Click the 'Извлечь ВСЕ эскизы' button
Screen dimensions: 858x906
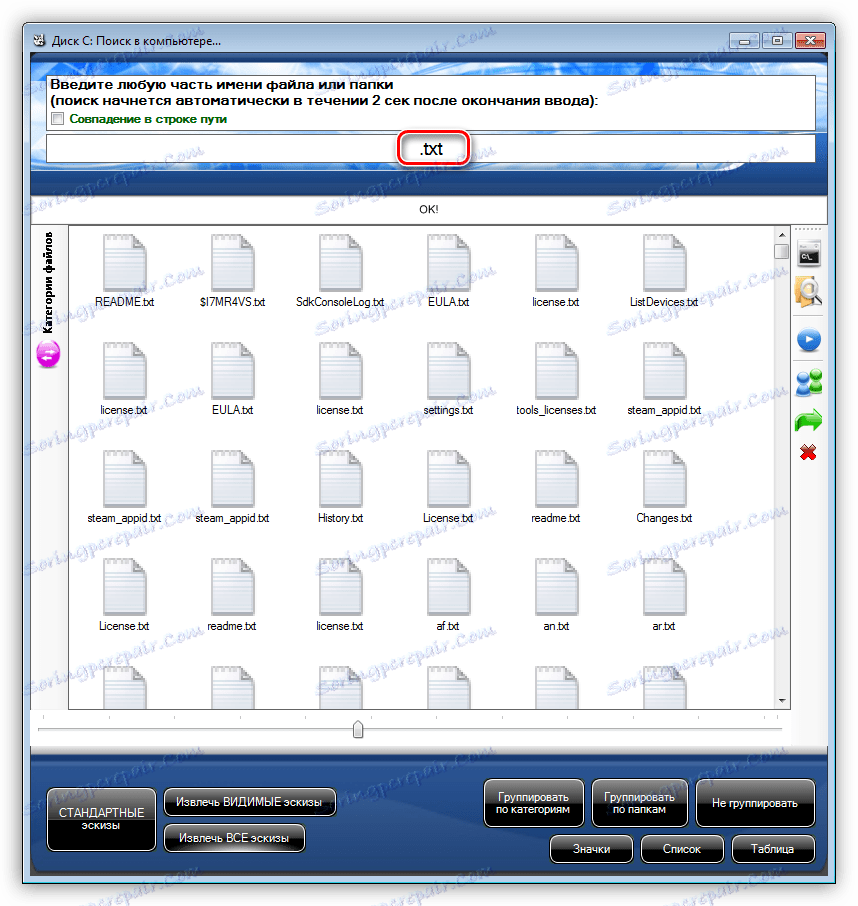pyautogui.click(x=234, y=838)
